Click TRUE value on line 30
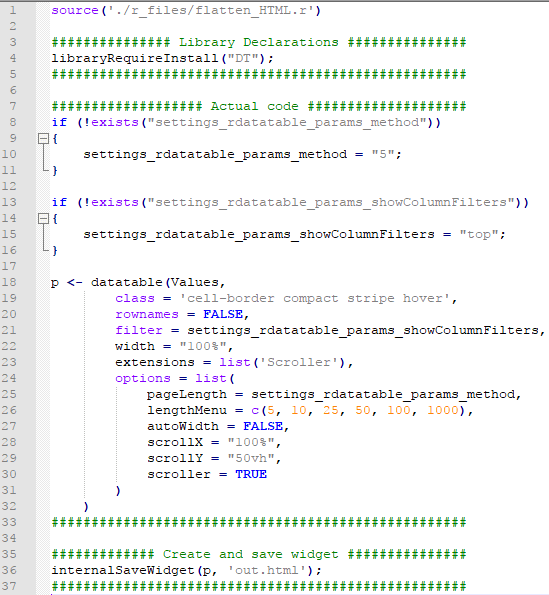The height and width of the screenshot is (595, 549). coord(251,474)
